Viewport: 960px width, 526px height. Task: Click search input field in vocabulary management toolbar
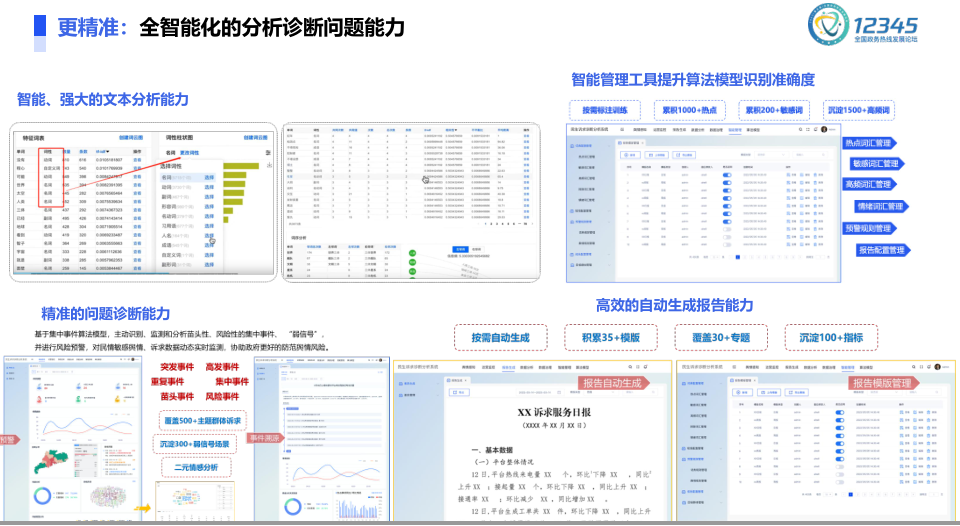pos(810,155)
